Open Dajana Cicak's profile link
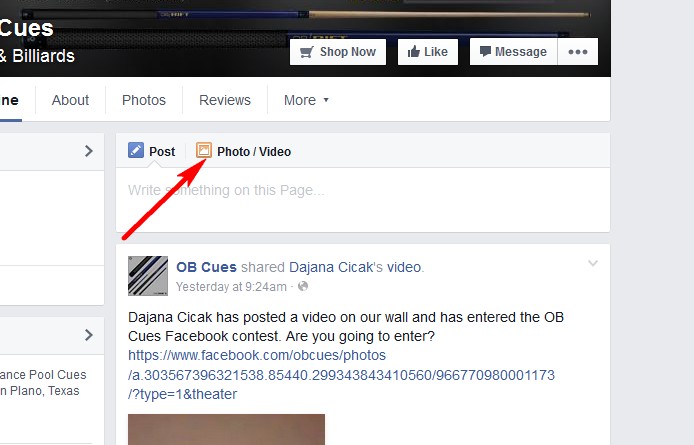 pos(331,267)
